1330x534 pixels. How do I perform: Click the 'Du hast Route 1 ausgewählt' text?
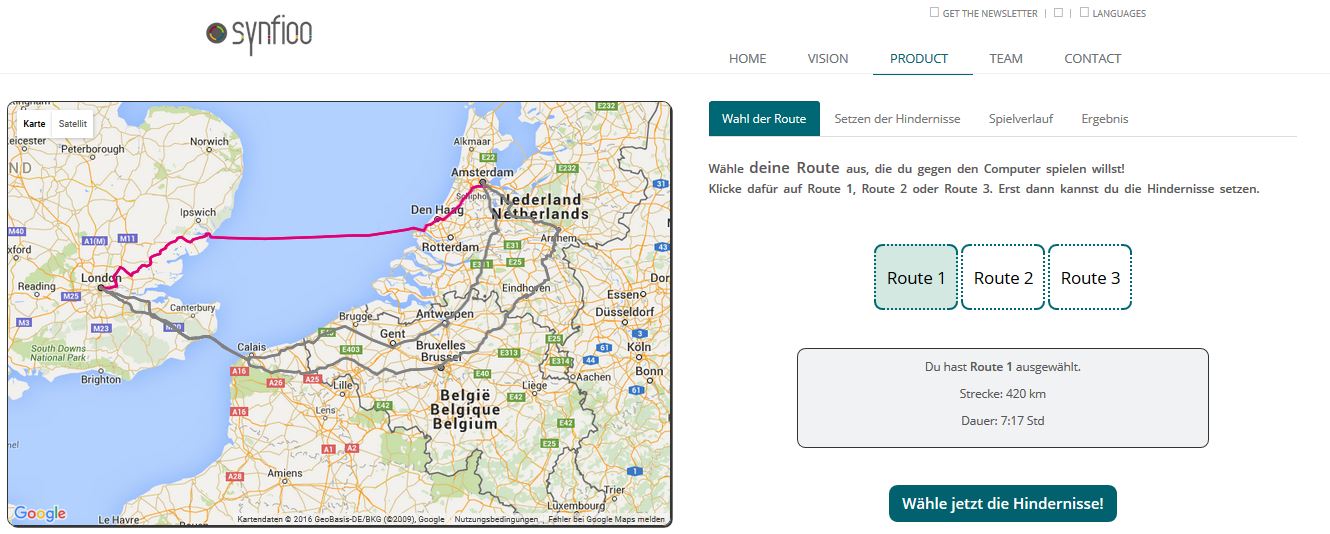[x=1003, y=367]
